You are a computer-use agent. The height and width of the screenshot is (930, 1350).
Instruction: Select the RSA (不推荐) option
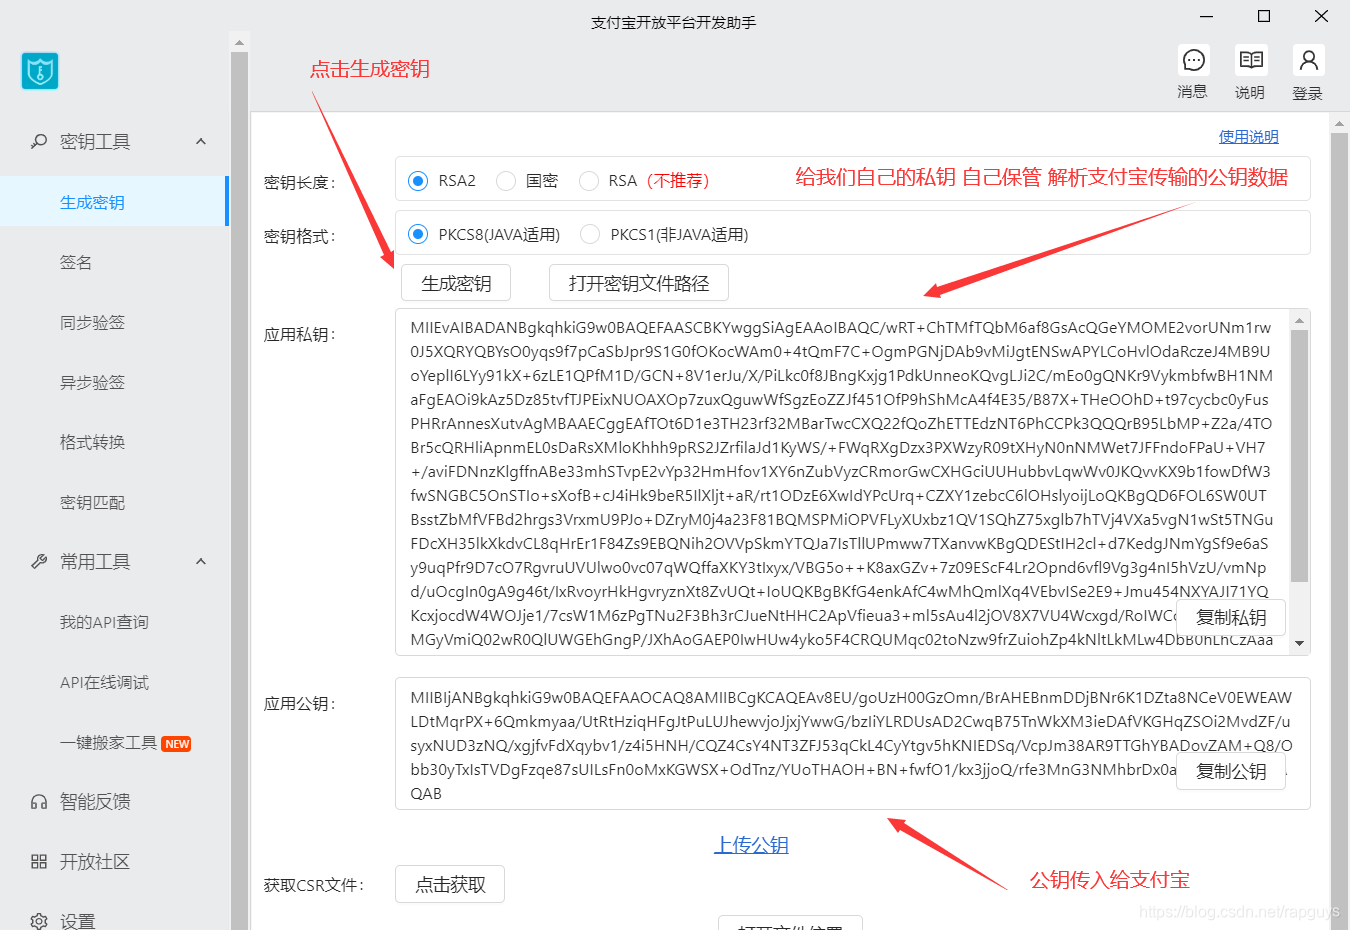click(589, 181)
